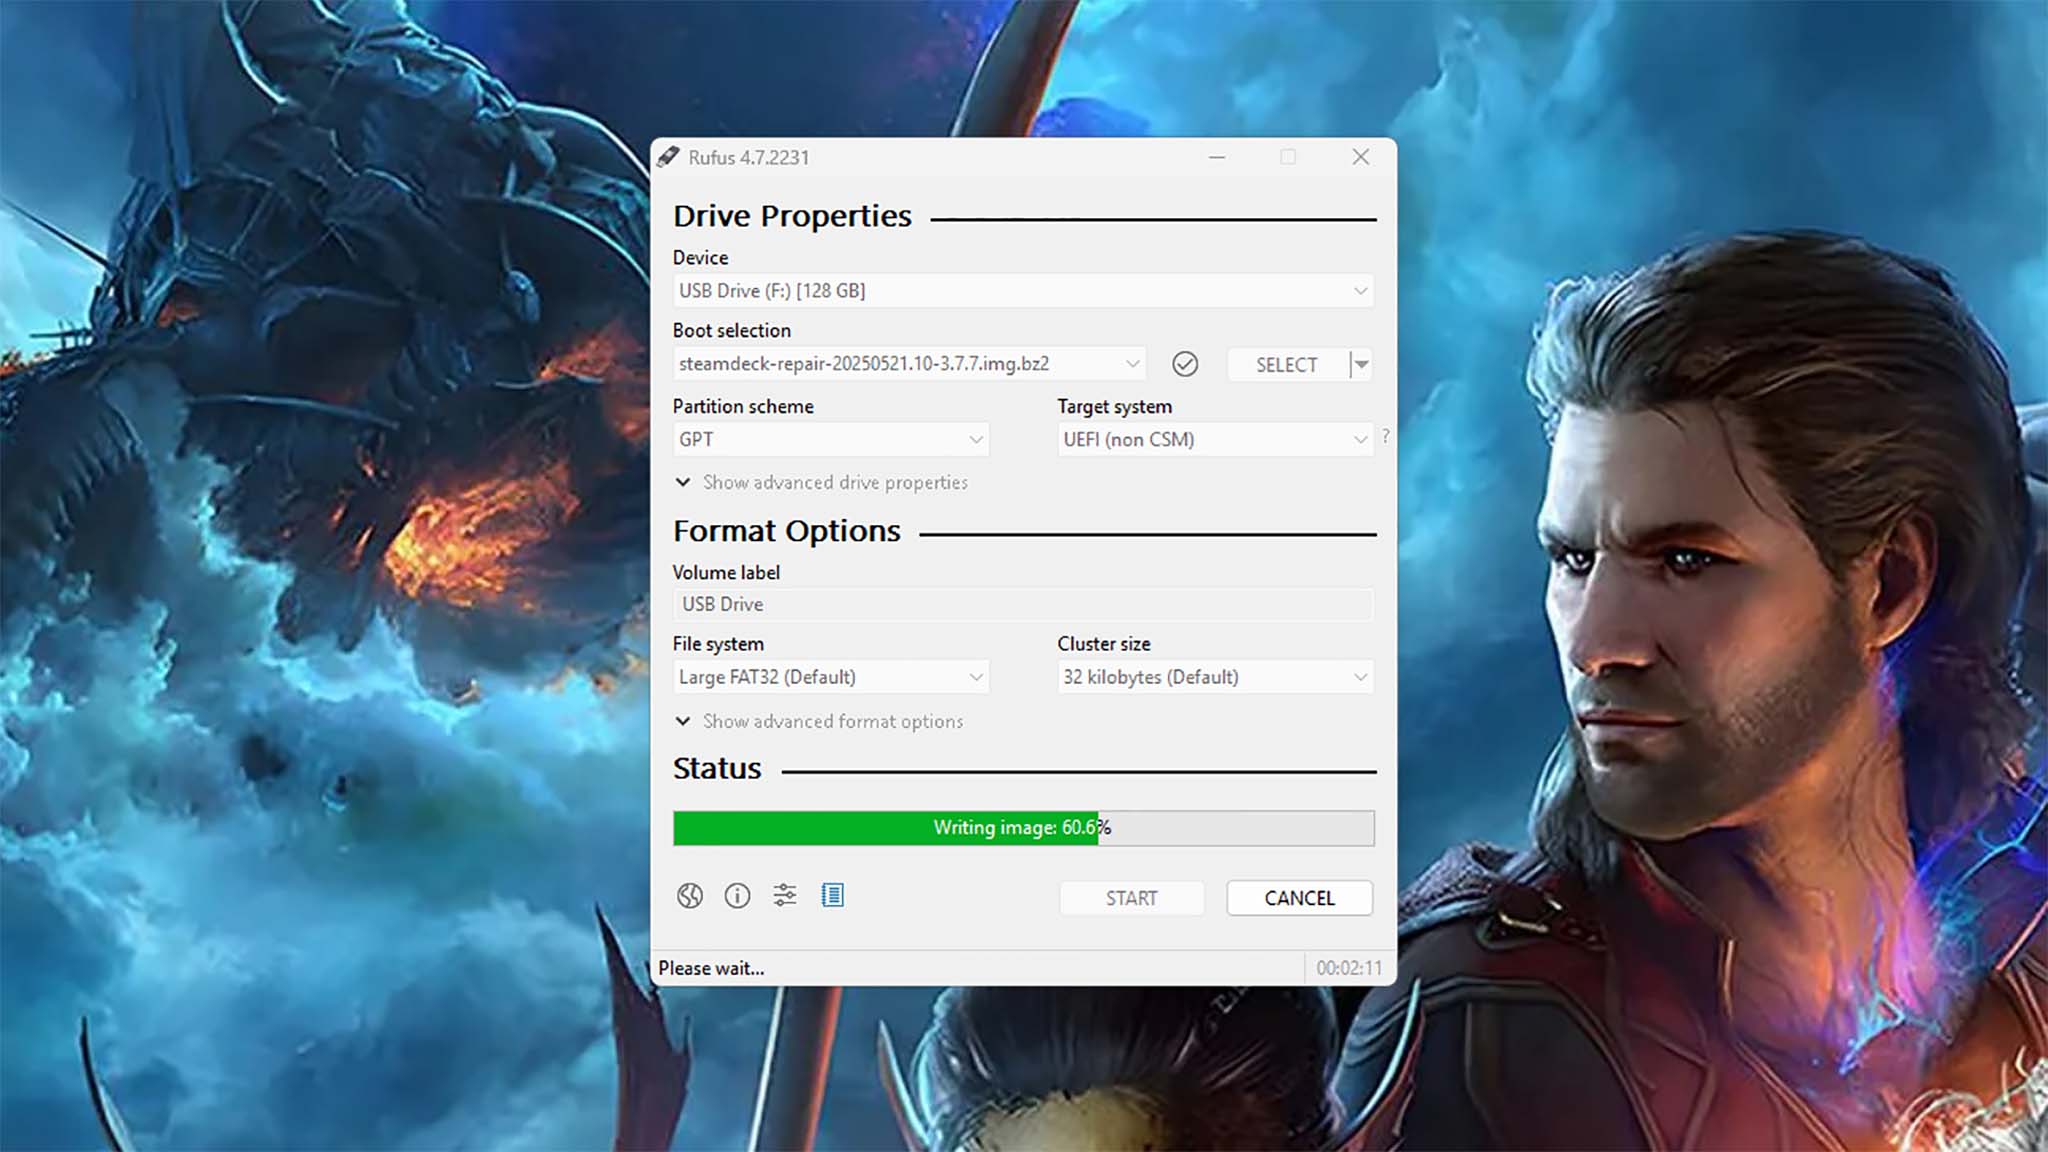Click the Rufus title bar app icon
The width and height of the screenshot is (2048, 1152).
coord(668,157)
